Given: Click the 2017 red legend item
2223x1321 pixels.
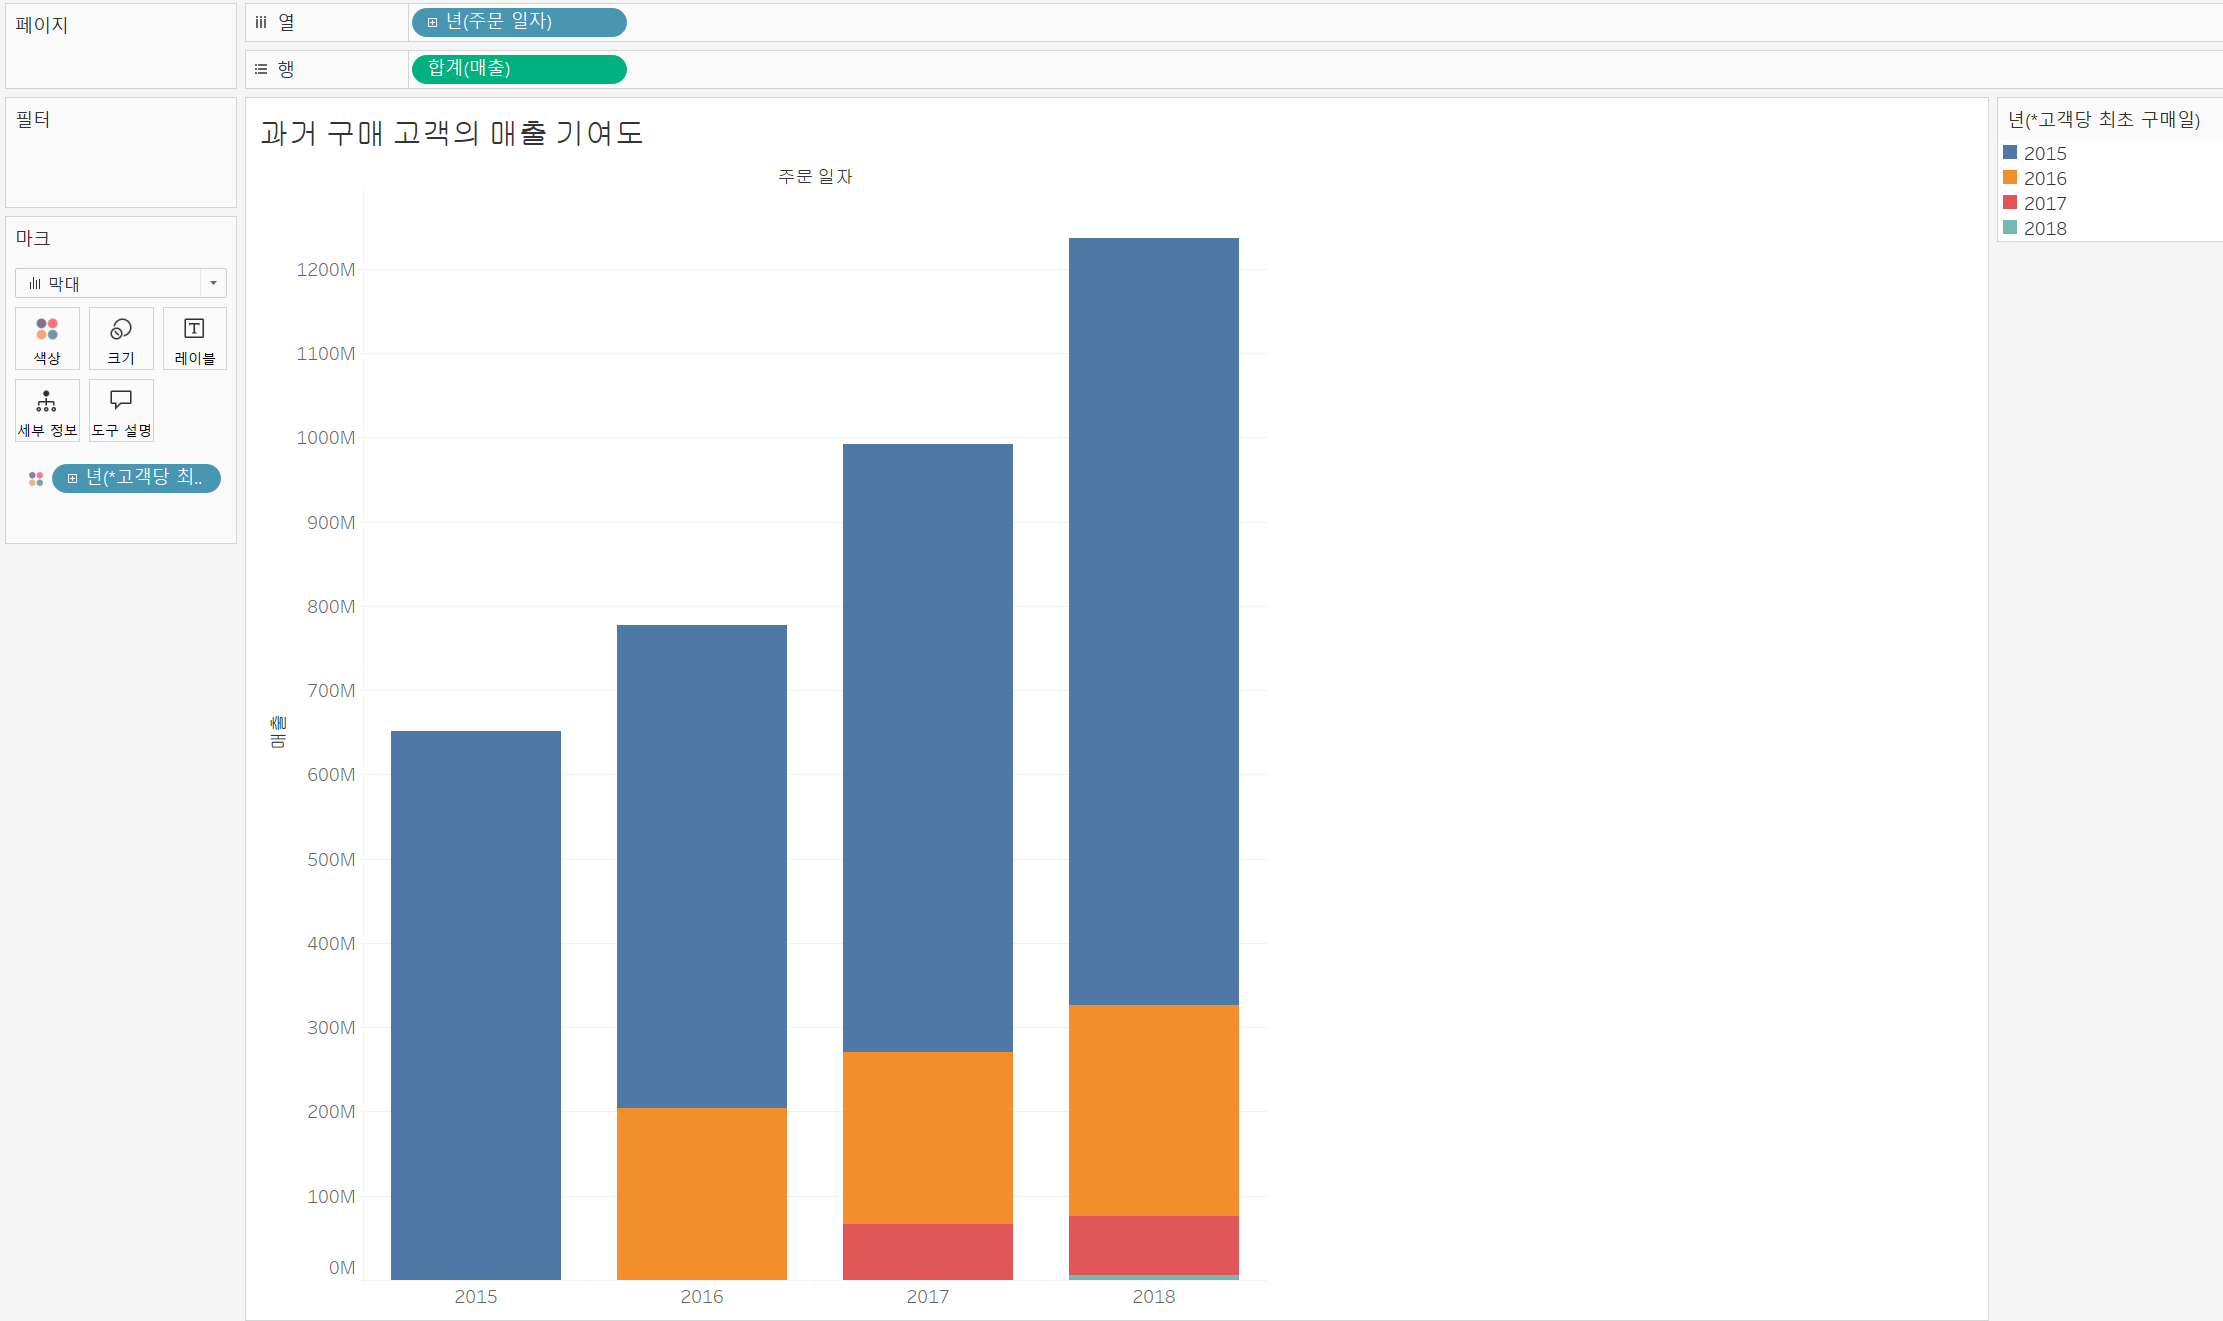Looking at the screenshot, I should 2044,203.
